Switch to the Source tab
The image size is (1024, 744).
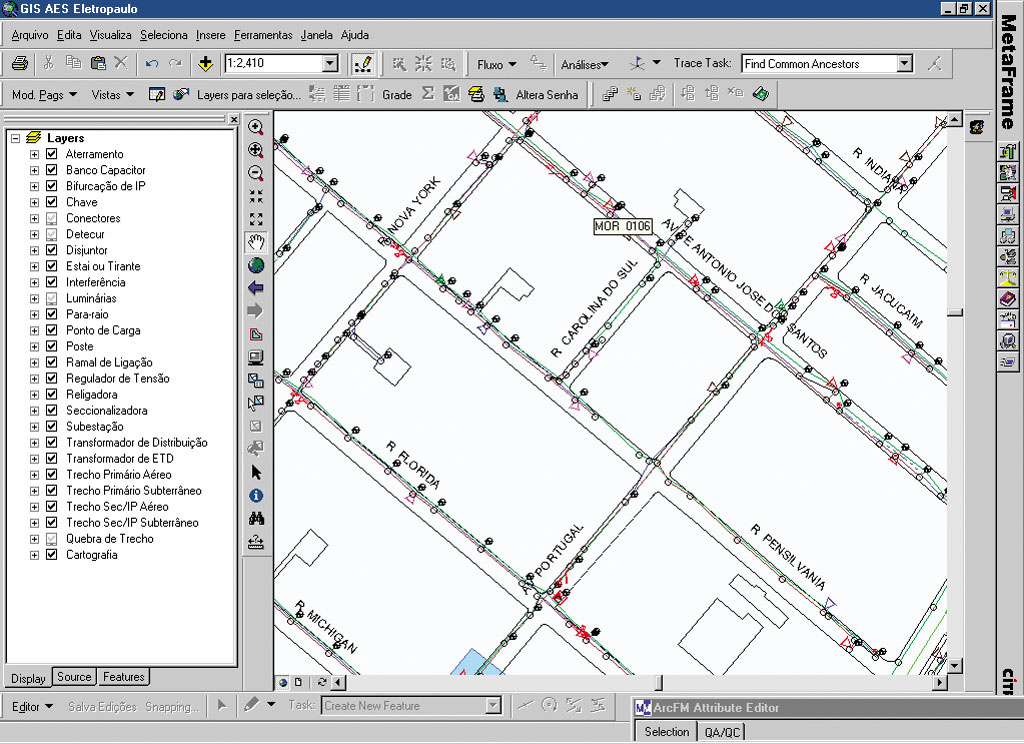[x=74, y=677]
